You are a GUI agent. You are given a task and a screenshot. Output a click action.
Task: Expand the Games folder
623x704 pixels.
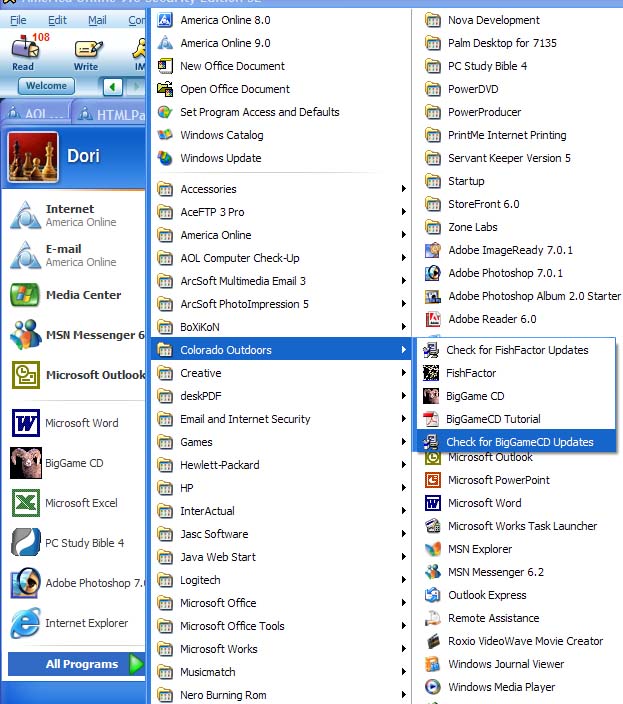[x=281, y=442]
